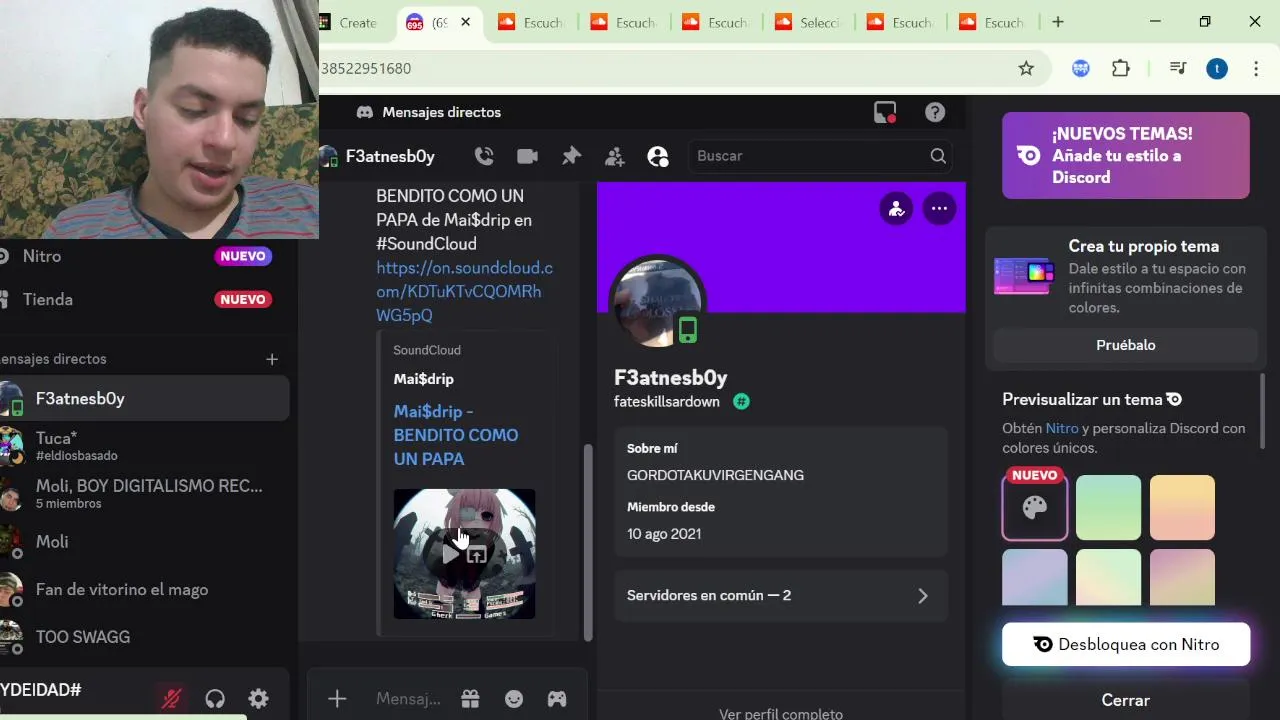The height and width of the screenshot is (720, 1280).
Task: Close the active Discord browser tab
Action: [465, 22]
